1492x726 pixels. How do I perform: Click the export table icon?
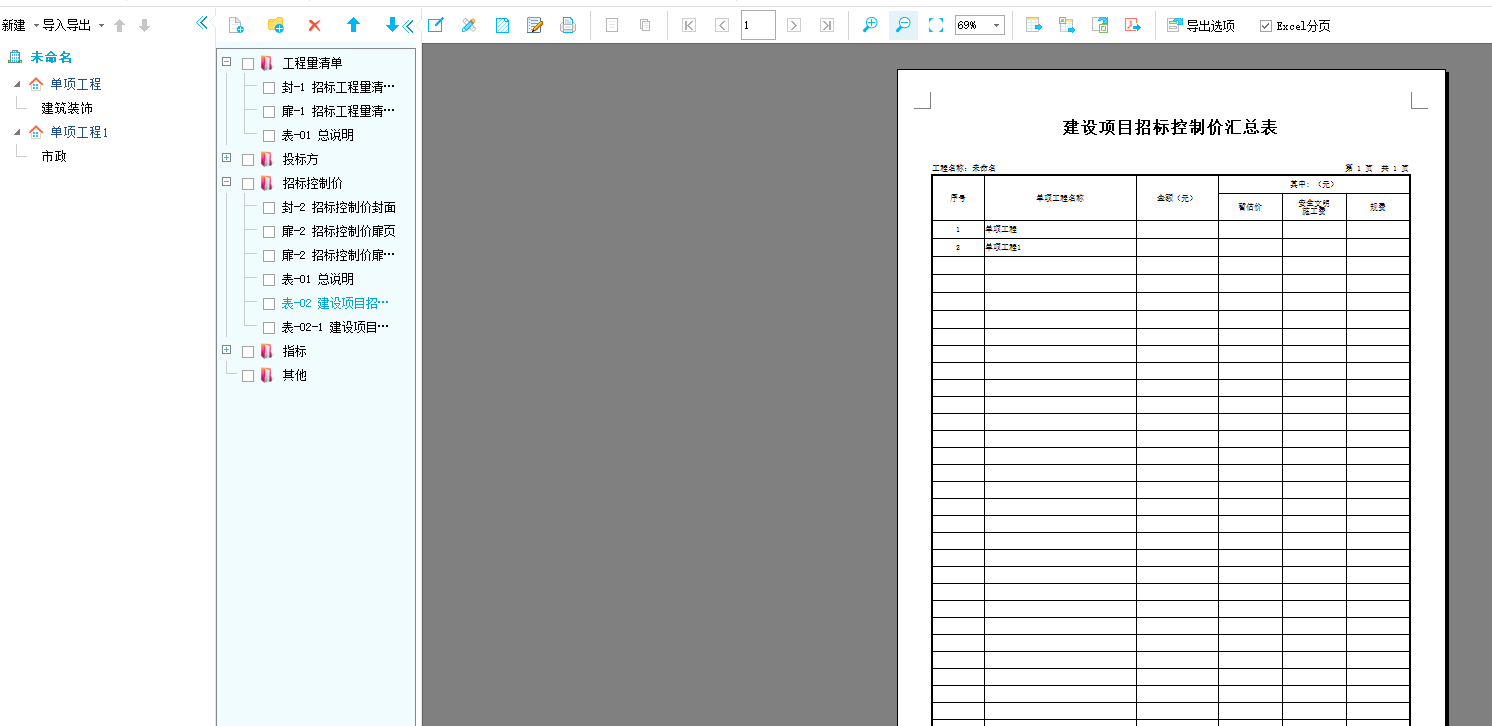click(x=1034, y=25)
